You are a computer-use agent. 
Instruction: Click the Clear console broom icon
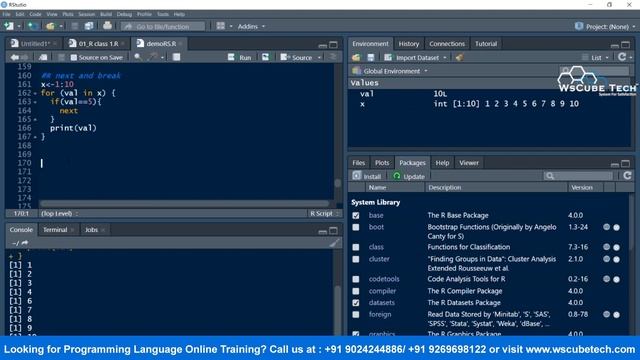334,243
